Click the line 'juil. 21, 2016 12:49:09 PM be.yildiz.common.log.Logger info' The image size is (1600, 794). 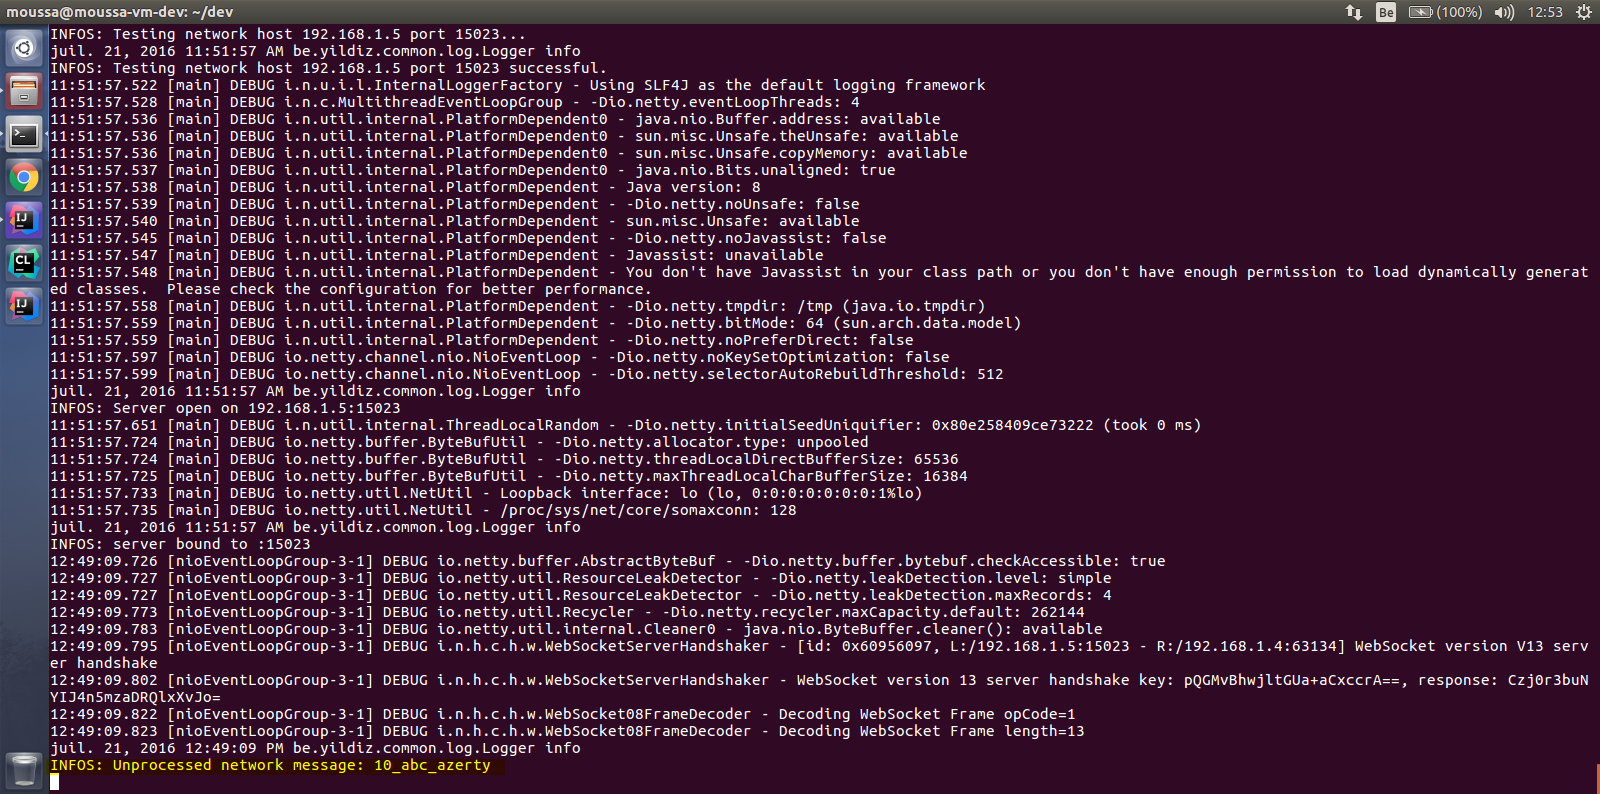[x=315, y=748]
